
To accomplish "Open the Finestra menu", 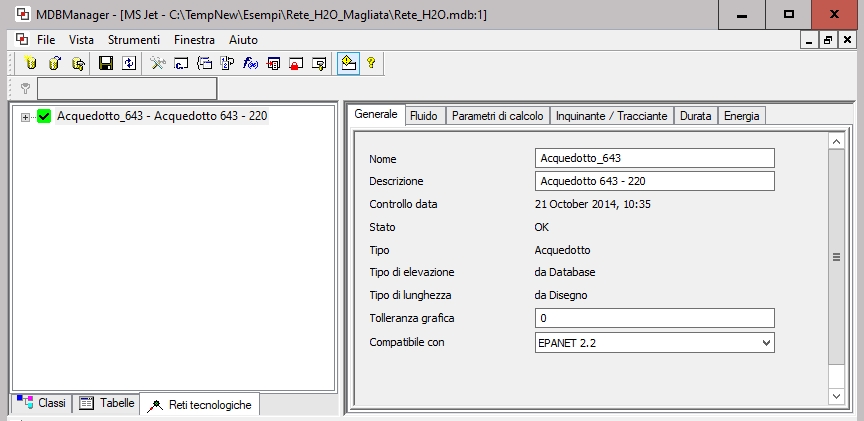I will coord(193,40).
